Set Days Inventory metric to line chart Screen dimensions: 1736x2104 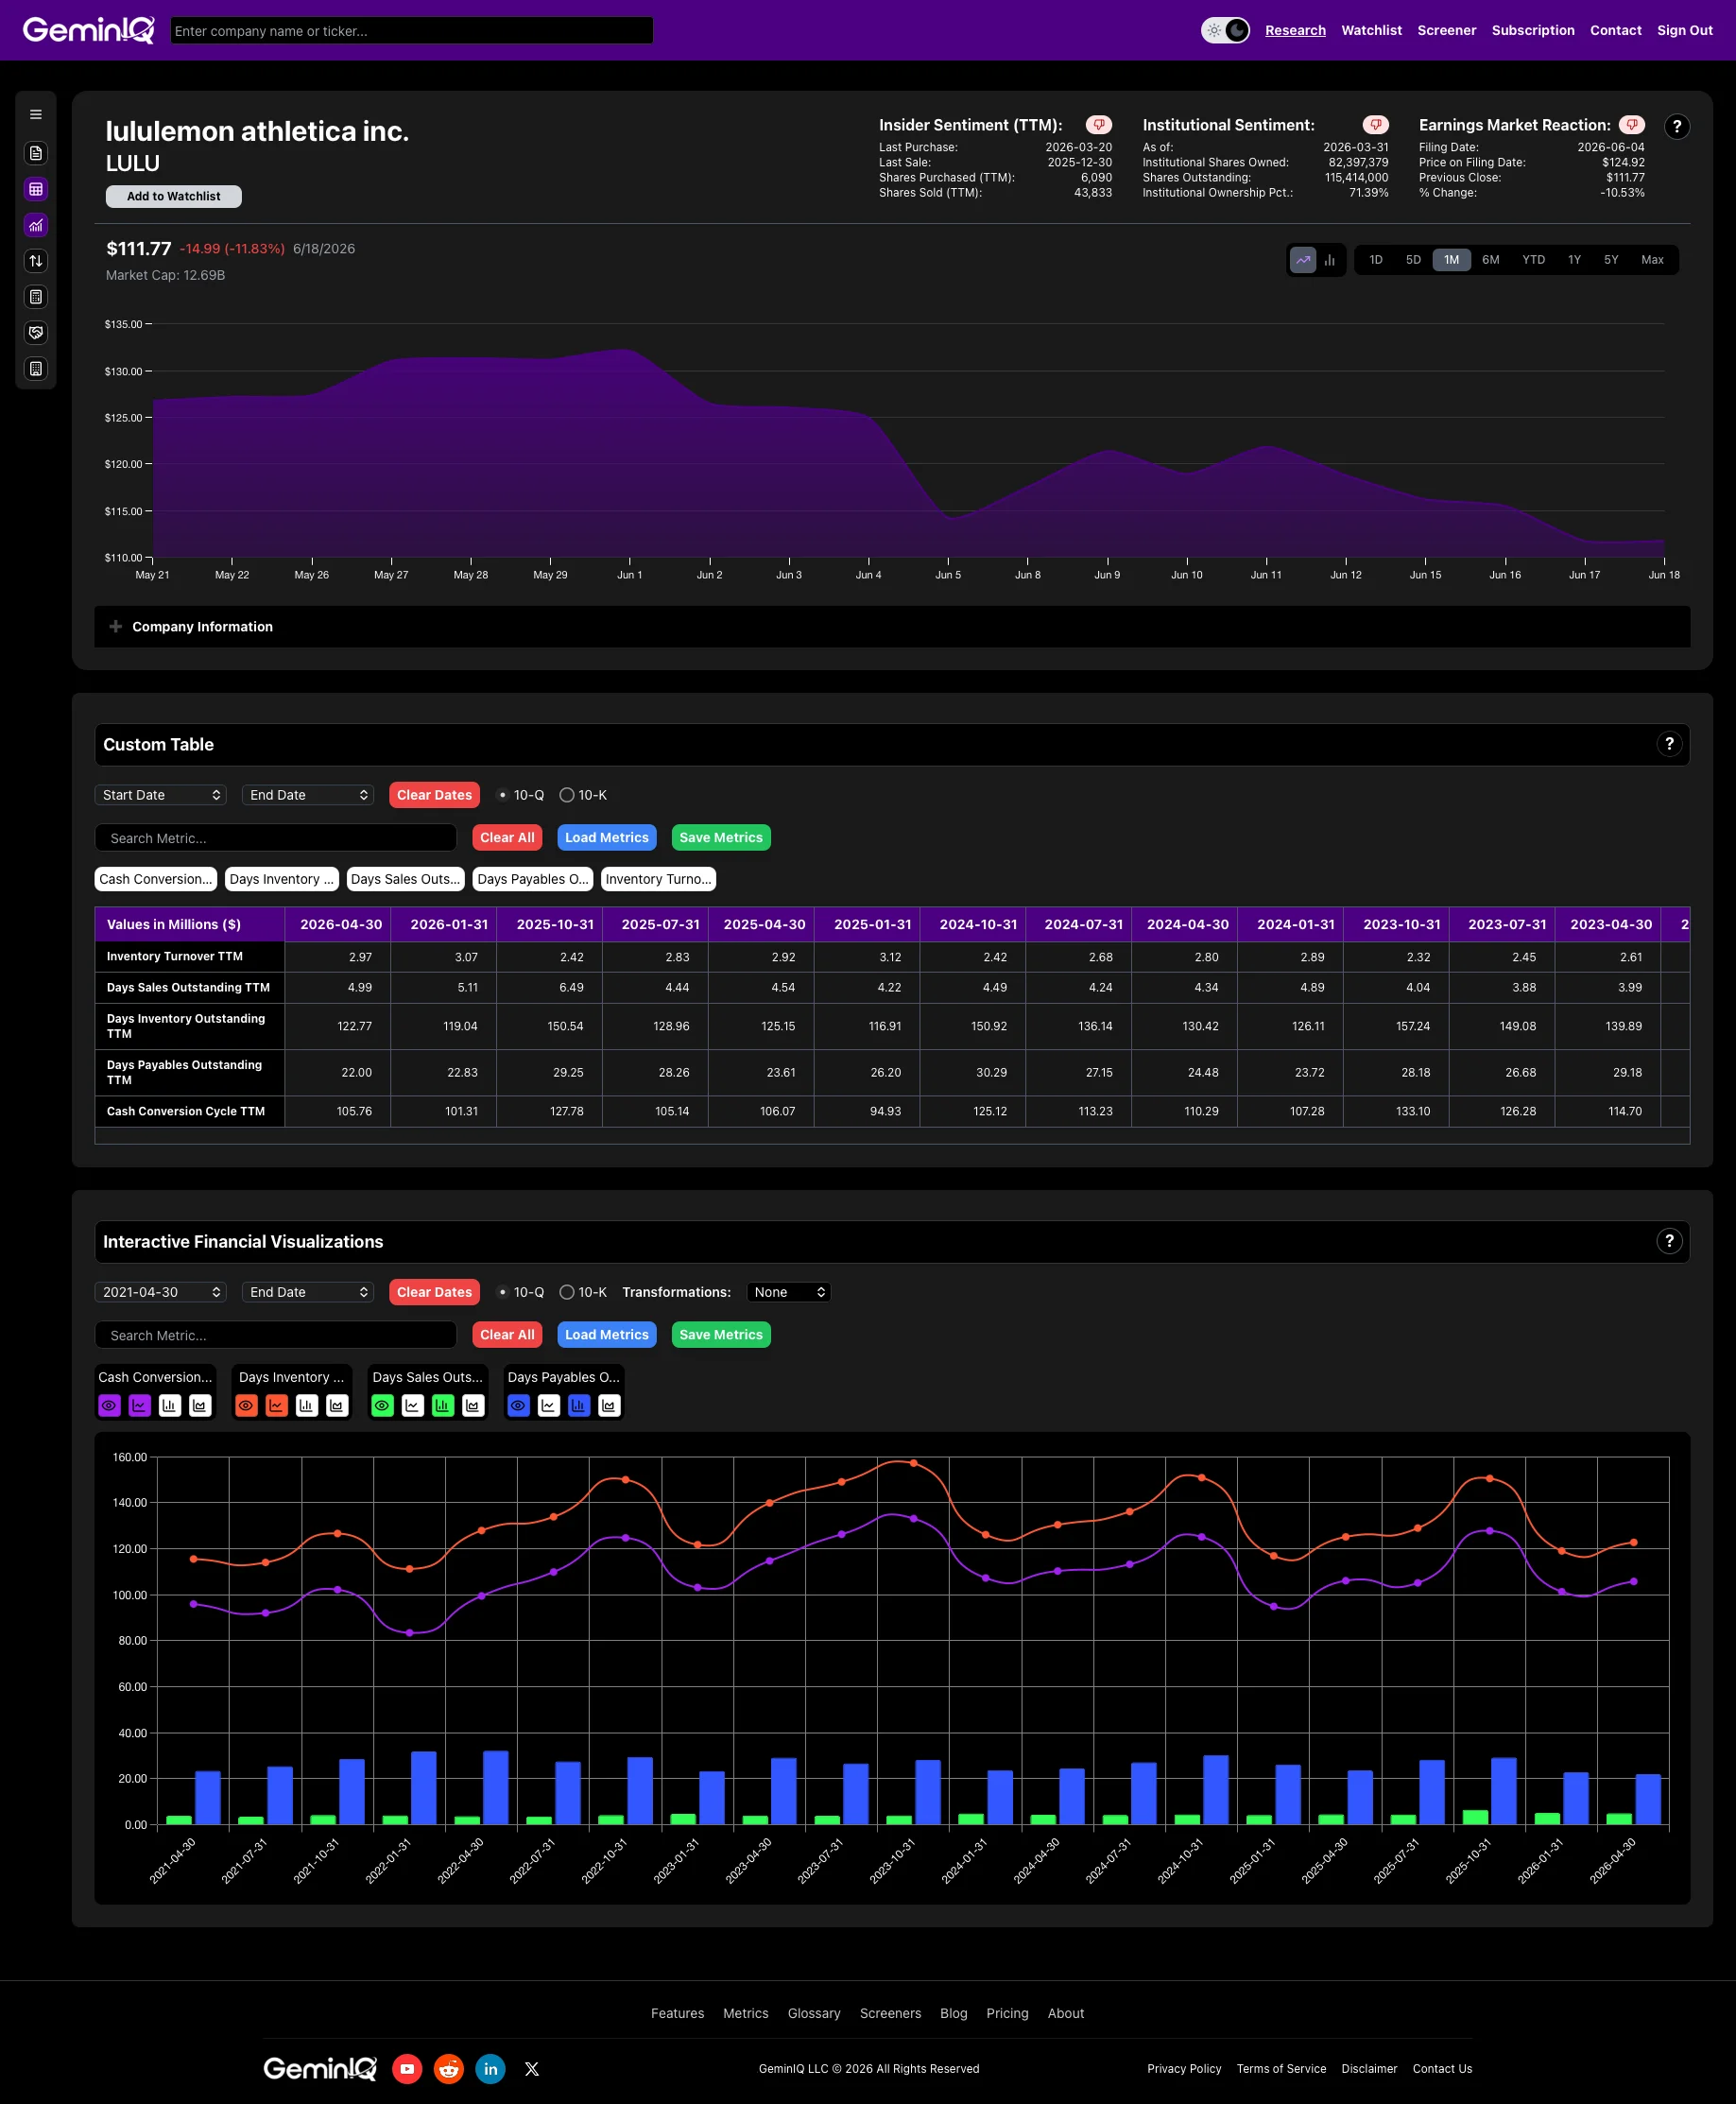click(x=277, y=1405)
